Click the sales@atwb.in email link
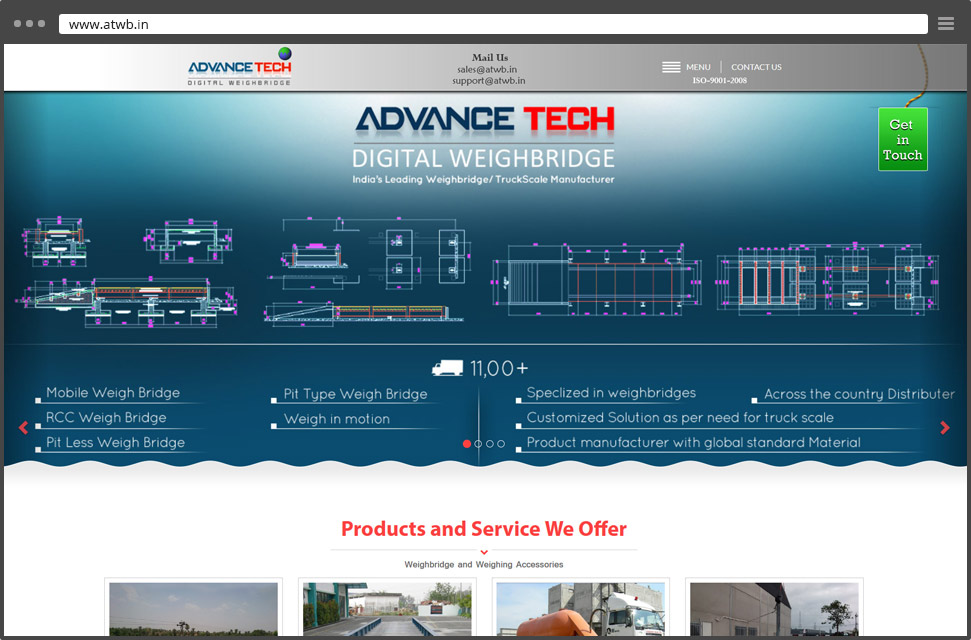The image size is (971, 640). pyautogui.click(x=487, y=69)
